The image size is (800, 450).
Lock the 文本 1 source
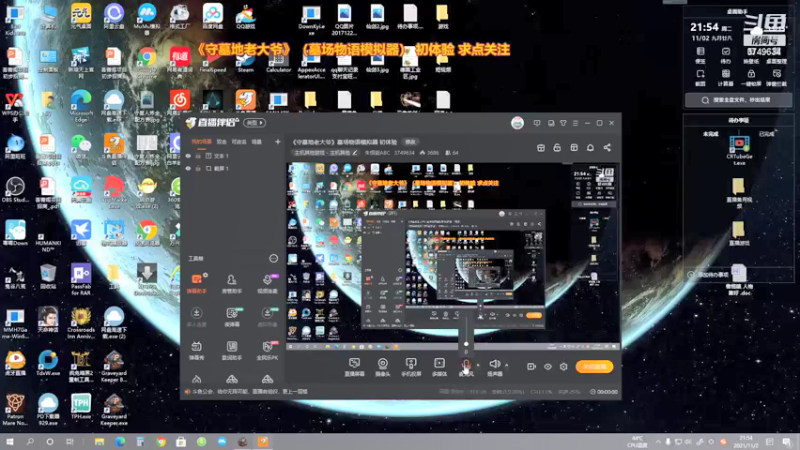click(198, 156)
